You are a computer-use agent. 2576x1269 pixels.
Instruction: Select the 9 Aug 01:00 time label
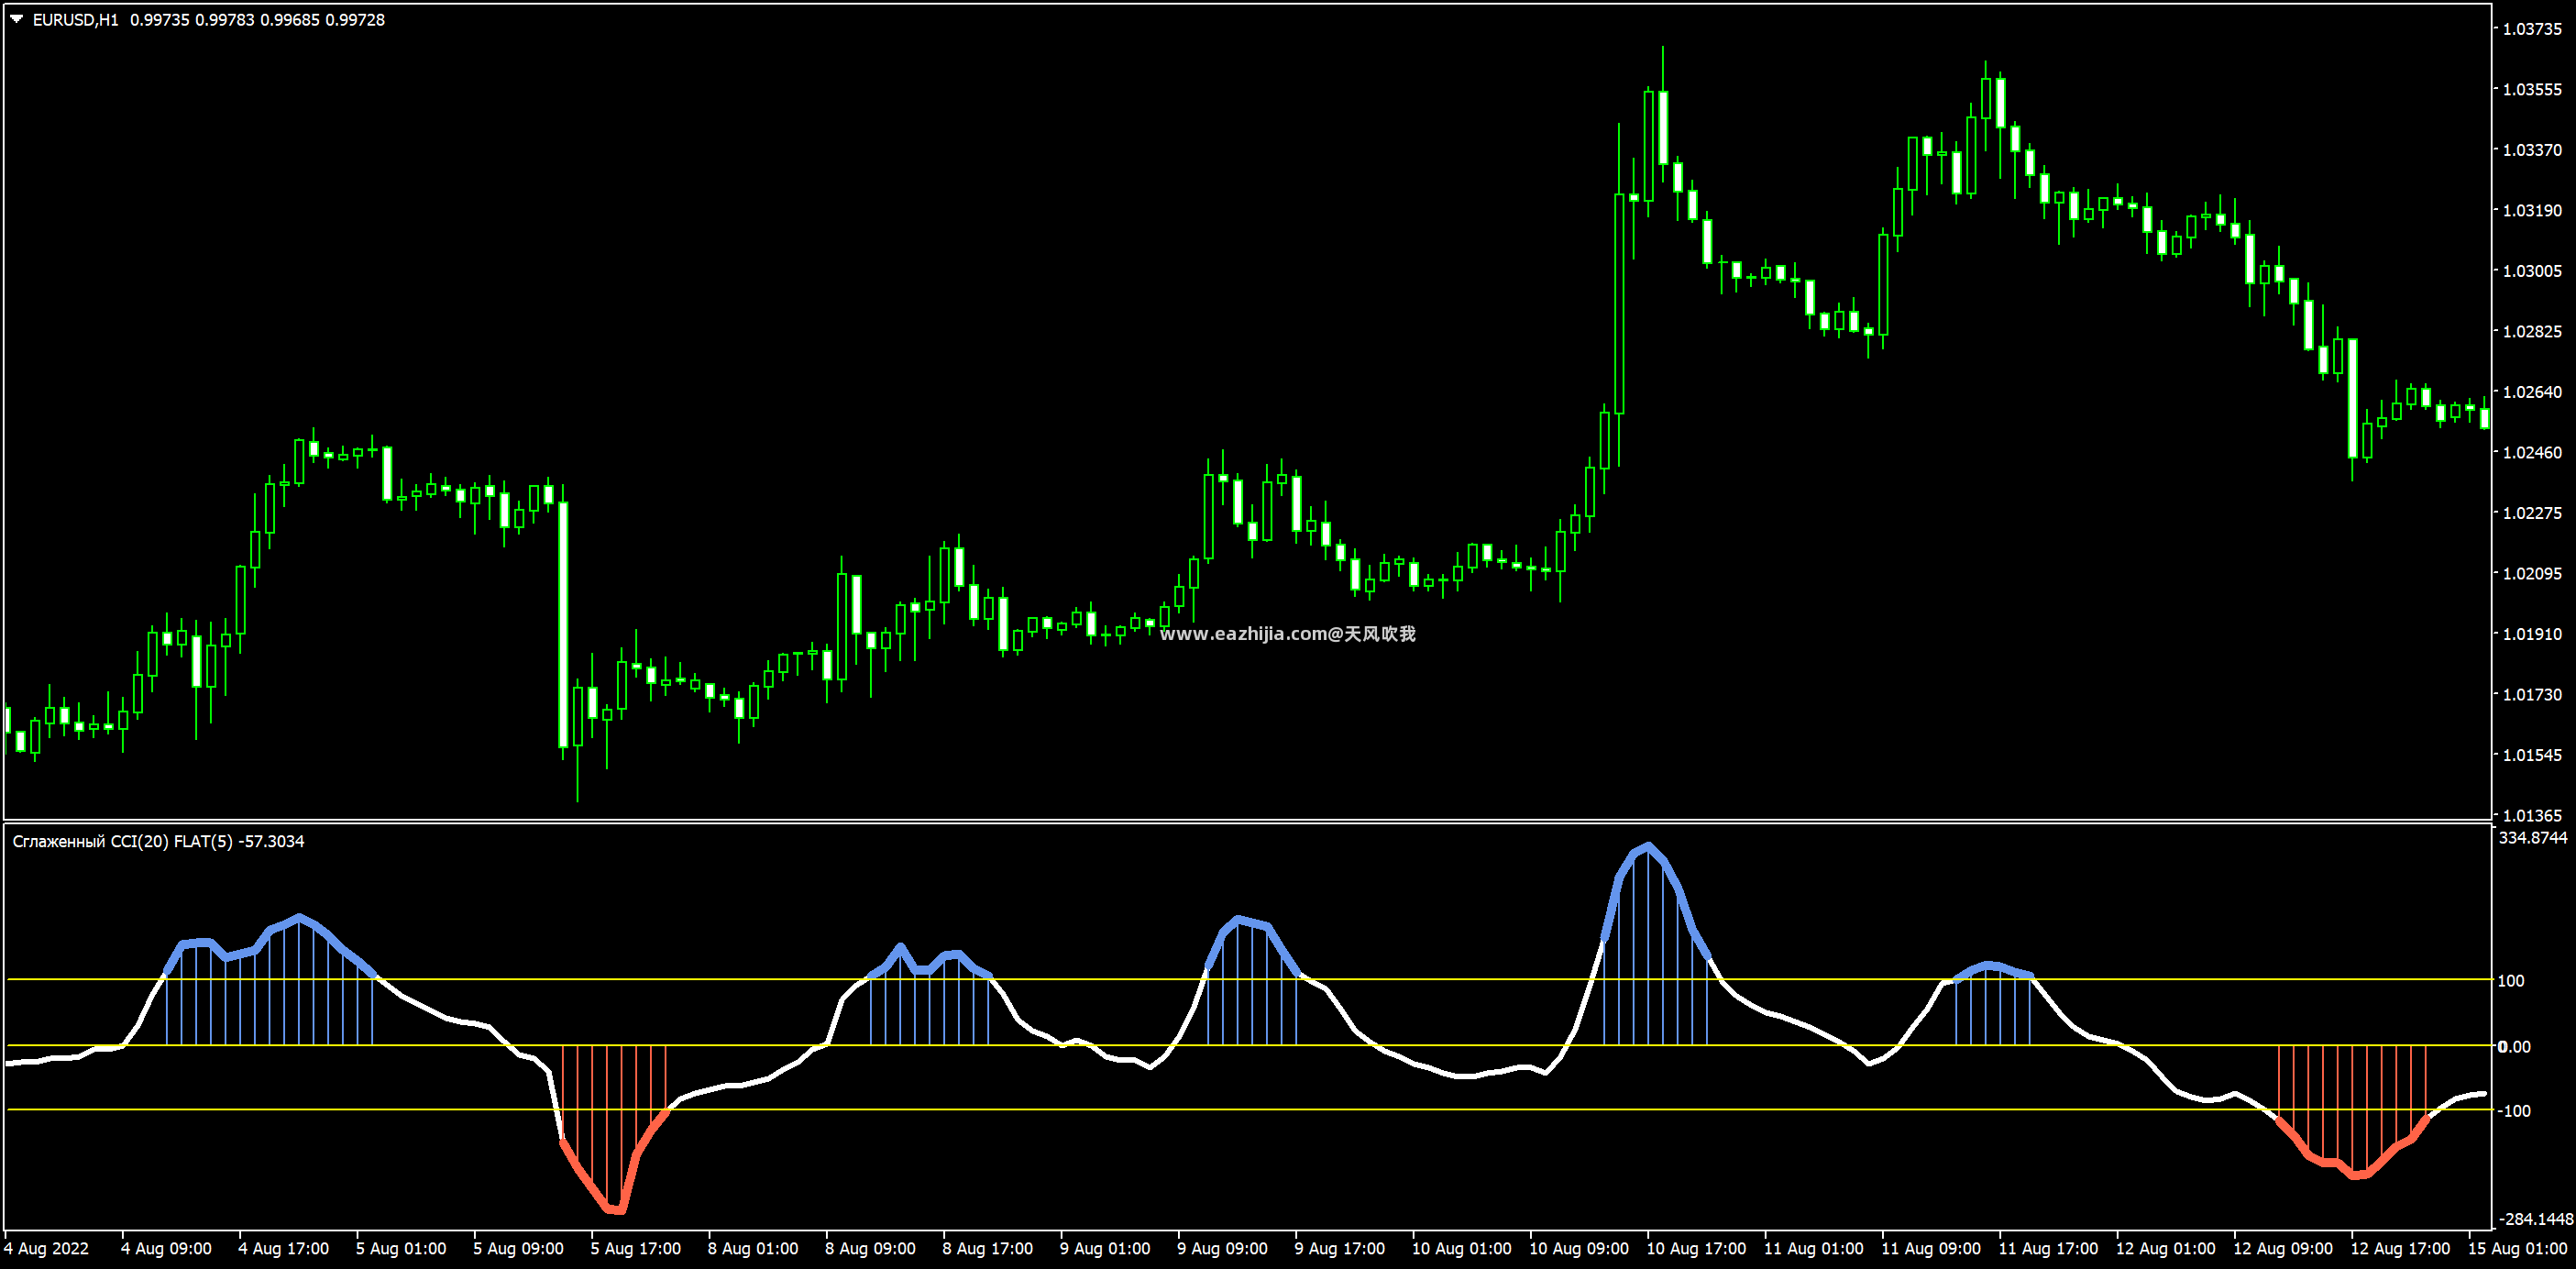pyautogui.click(x=1105, y=1248)
